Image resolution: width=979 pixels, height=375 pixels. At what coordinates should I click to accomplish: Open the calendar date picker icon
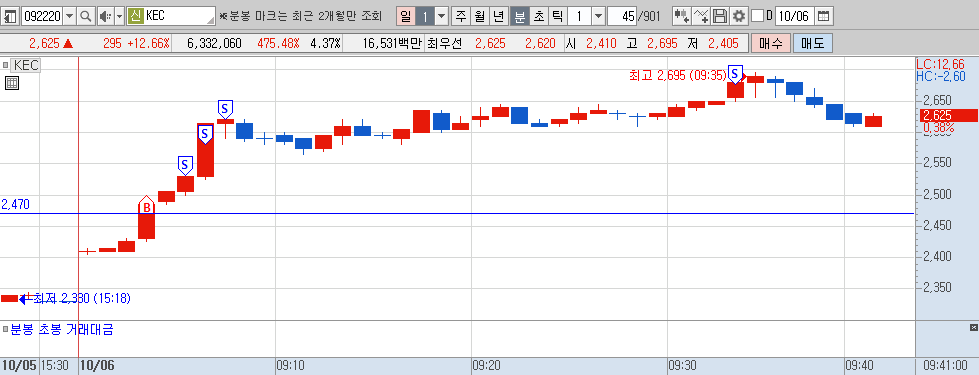point(824,16)
